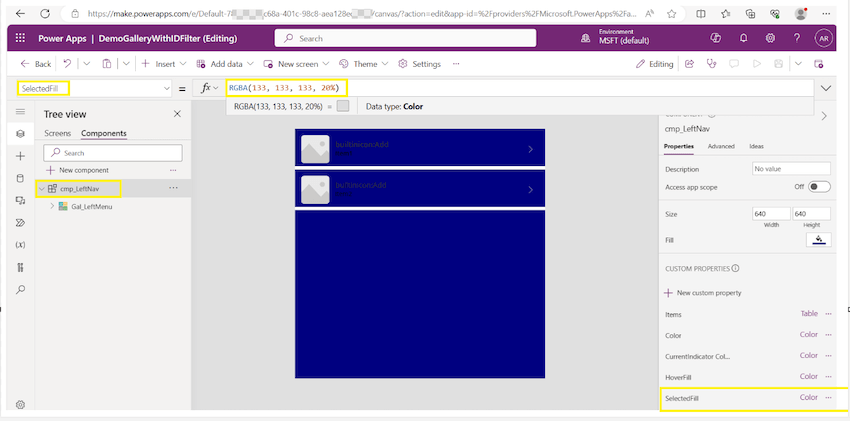Open the App checker stethoscope icon

point(711,63)
